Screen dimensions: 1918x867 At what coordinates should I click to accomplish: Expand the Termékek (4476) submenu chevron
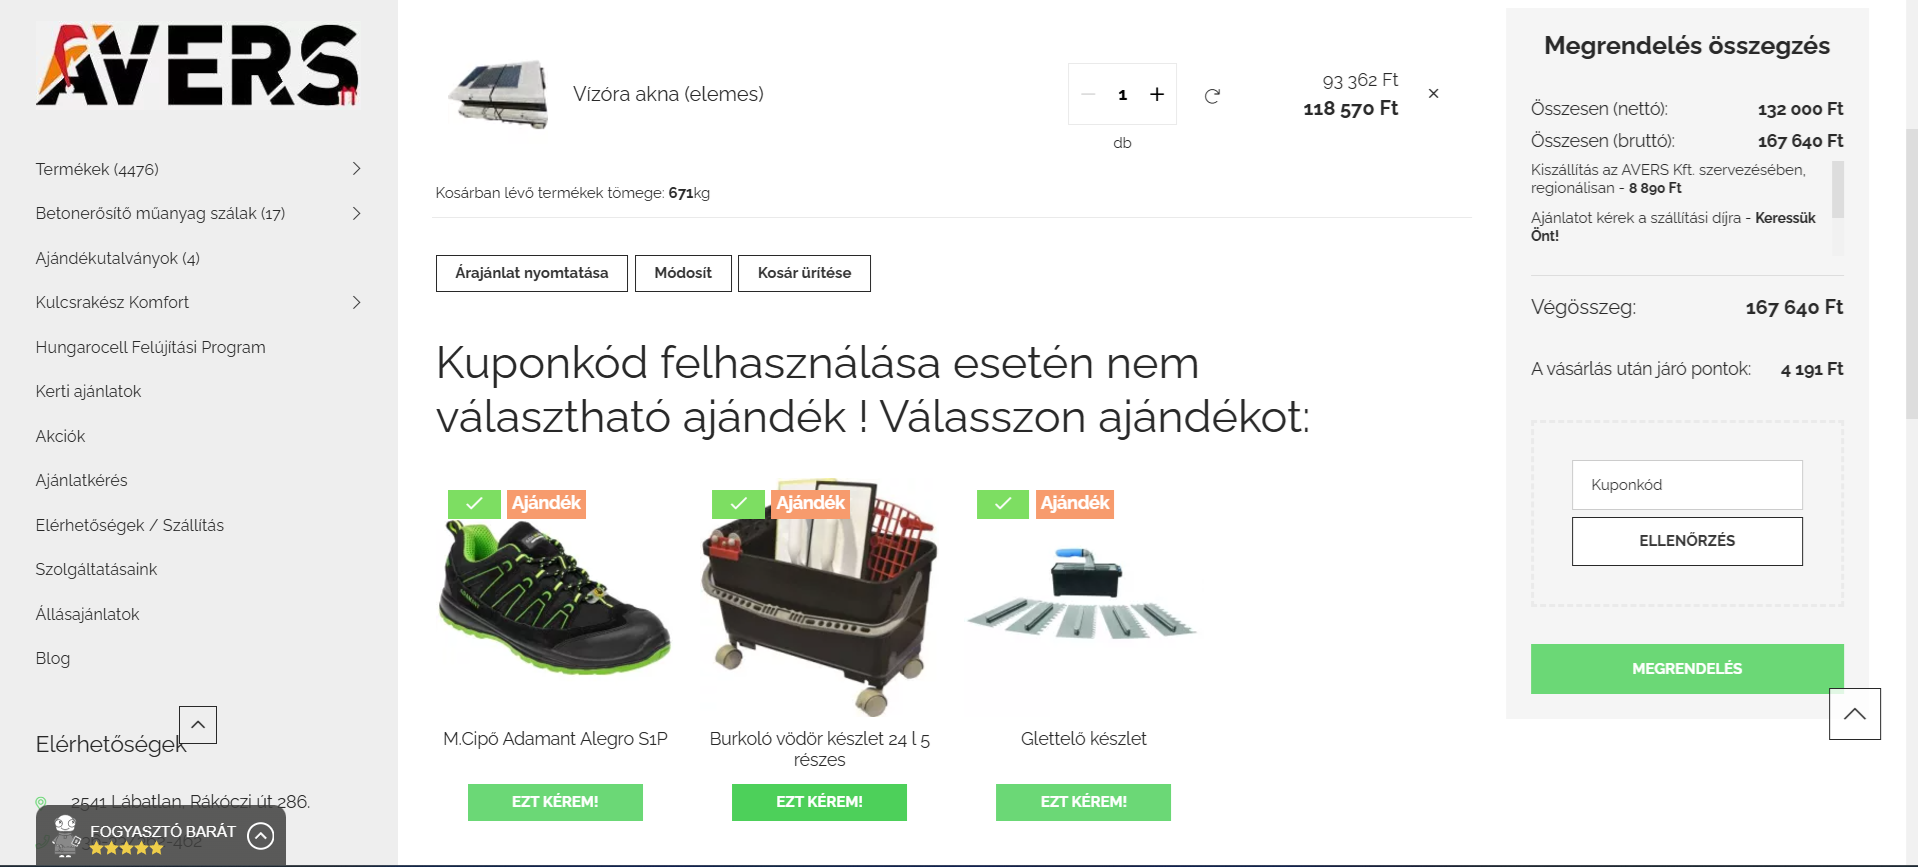[356, 169]
